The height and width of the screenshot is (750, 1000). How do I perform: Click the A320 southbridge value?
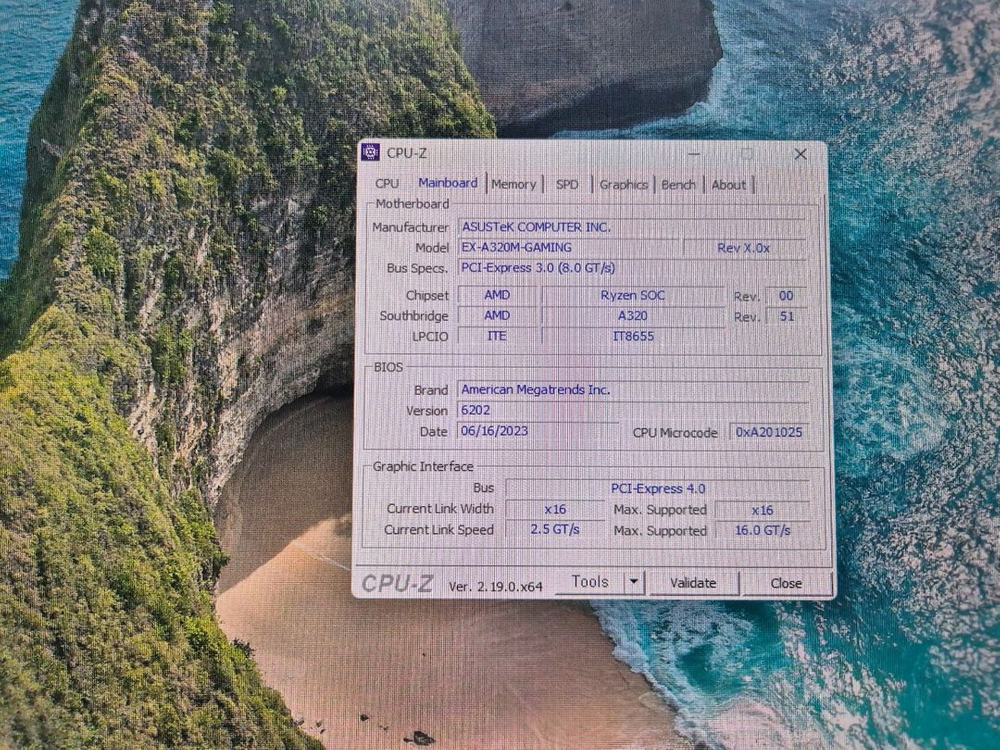coord(633,316)
